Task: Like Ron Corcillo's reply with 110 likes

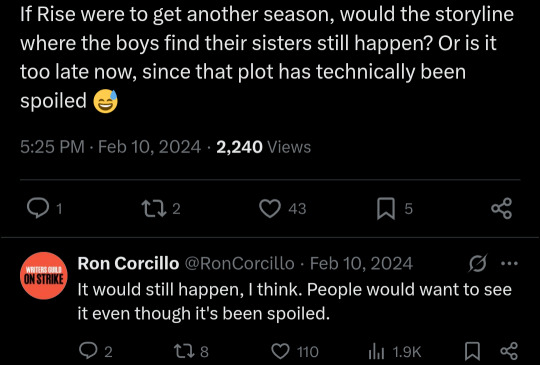Action: click(x=280, y=352)
